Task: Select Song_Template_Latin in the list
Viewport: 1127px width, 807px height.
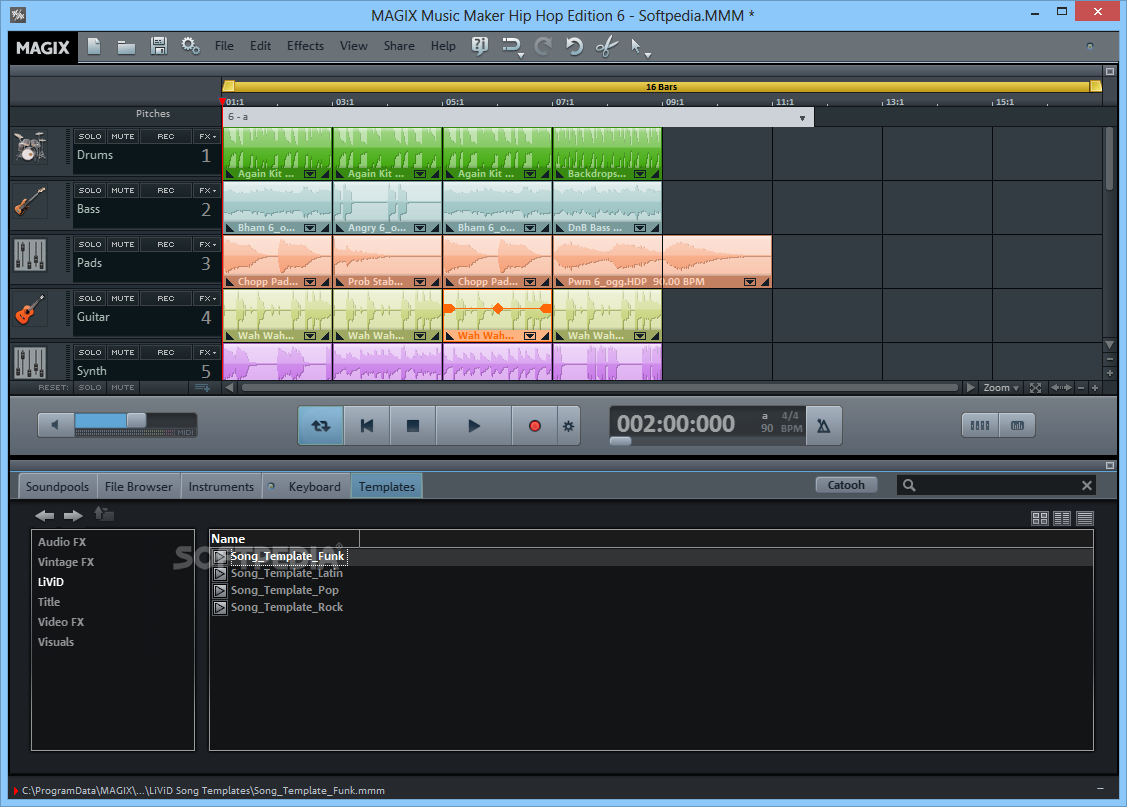Action: [287, 573]
